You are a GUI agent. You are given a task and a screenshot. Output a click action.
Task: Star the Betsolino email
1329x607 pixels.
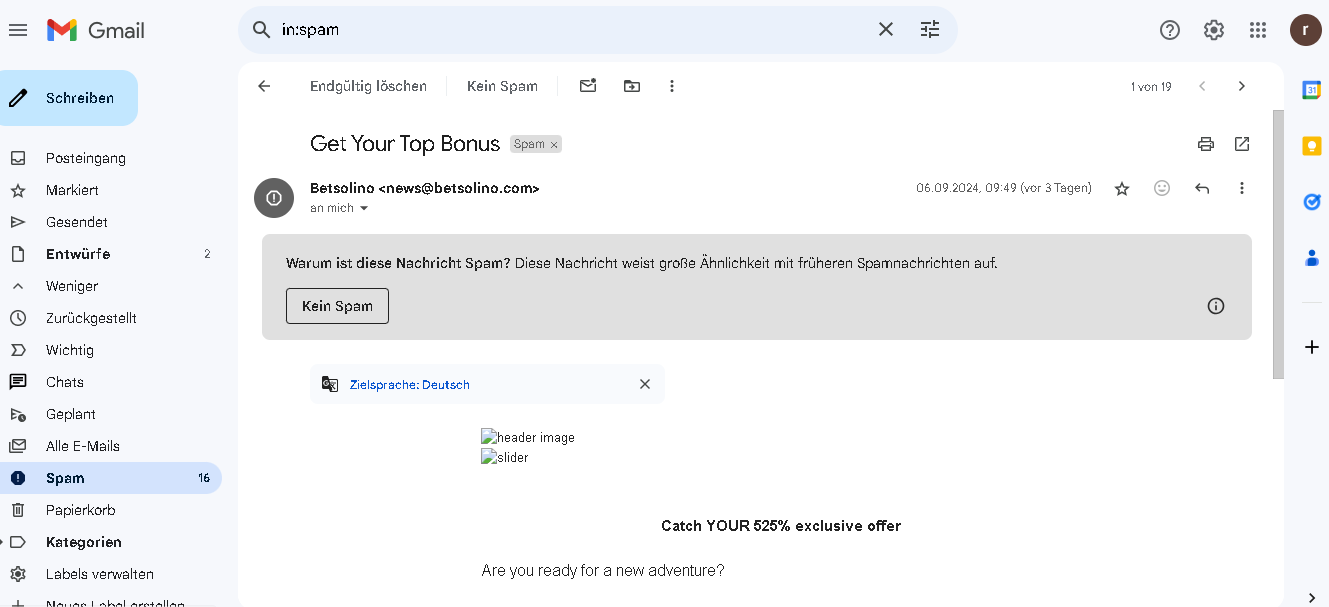coord(1122,188)
